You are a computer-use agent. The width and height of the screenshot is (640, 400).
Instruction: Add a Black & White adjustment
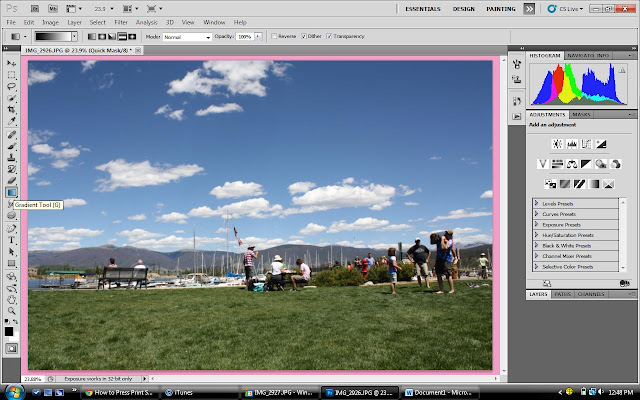586,164
